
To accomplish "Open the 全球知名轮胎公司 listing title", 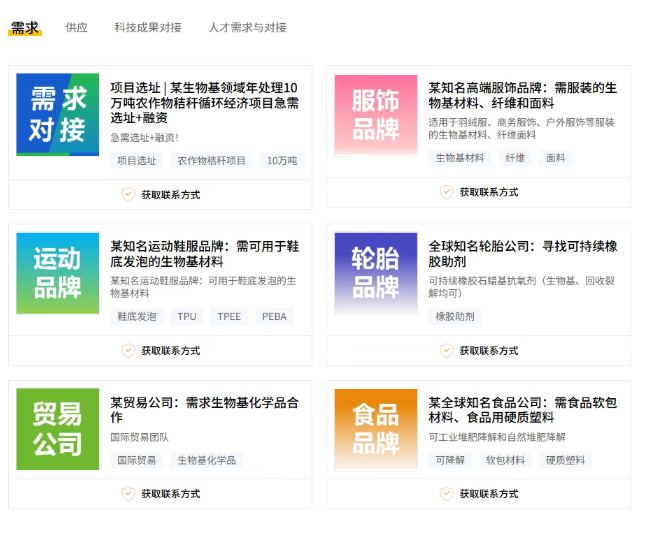I will click(x=523, y=253).
